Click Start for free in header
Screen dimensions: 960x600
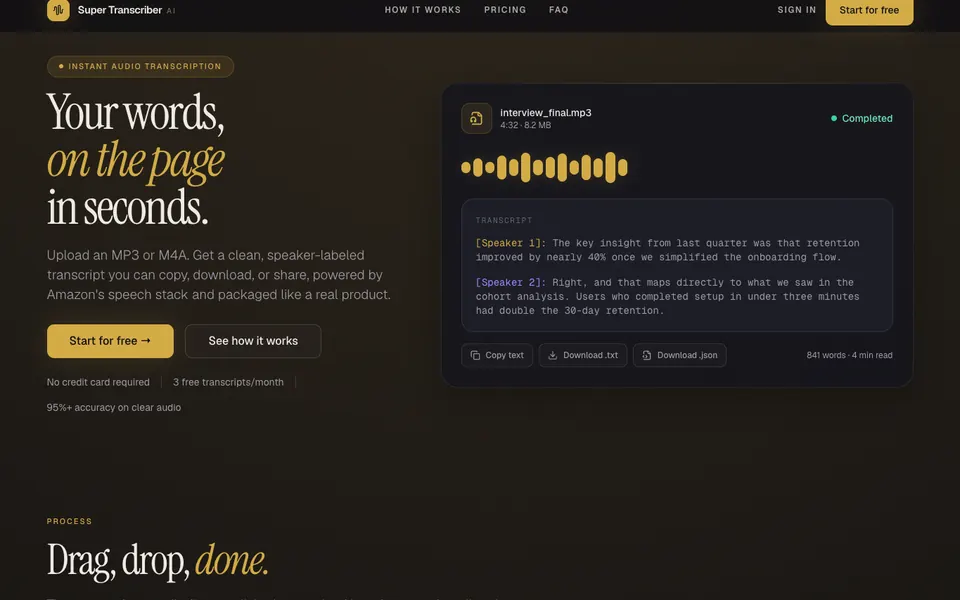[x=869, y=10]
